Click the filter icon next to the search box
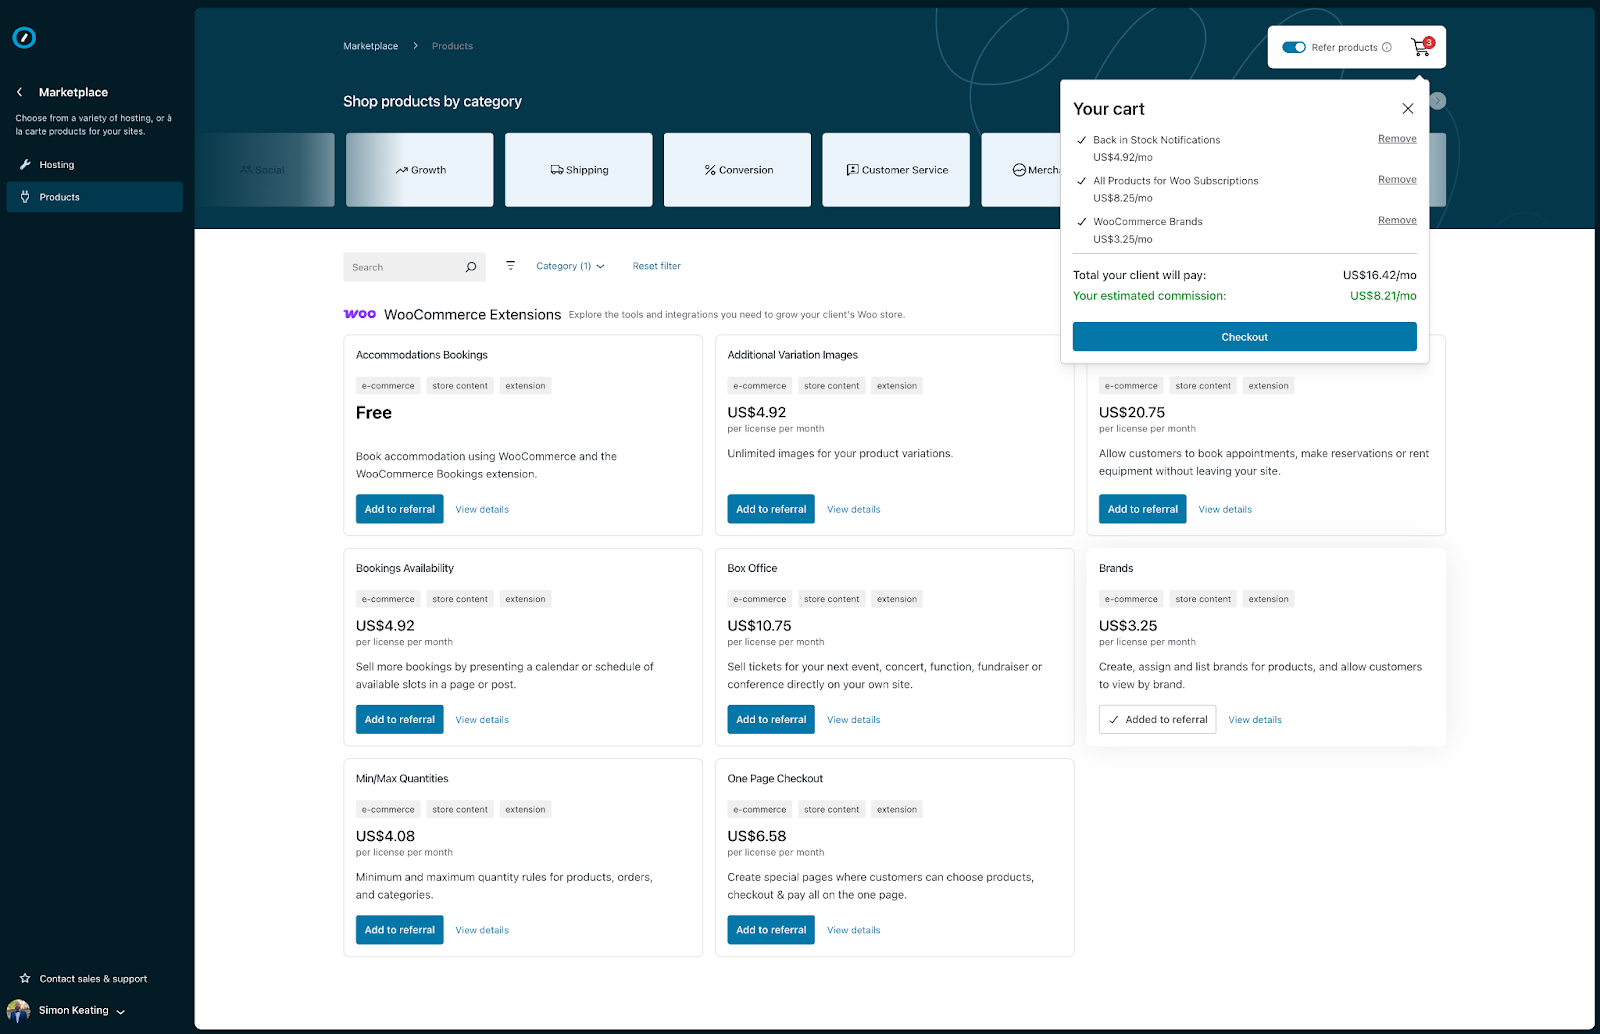1600x1034 pixels. coord(511,265)
